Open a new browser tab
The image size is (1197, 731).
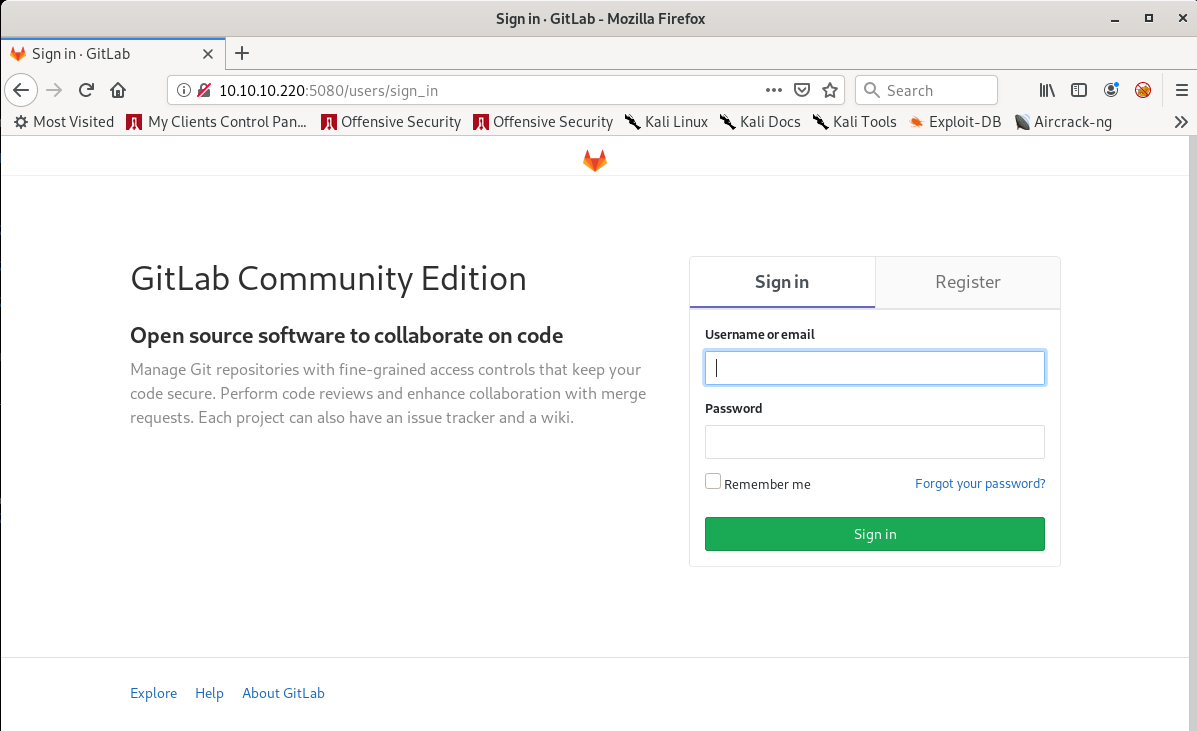pyautogui.click(x=241, y=54)
